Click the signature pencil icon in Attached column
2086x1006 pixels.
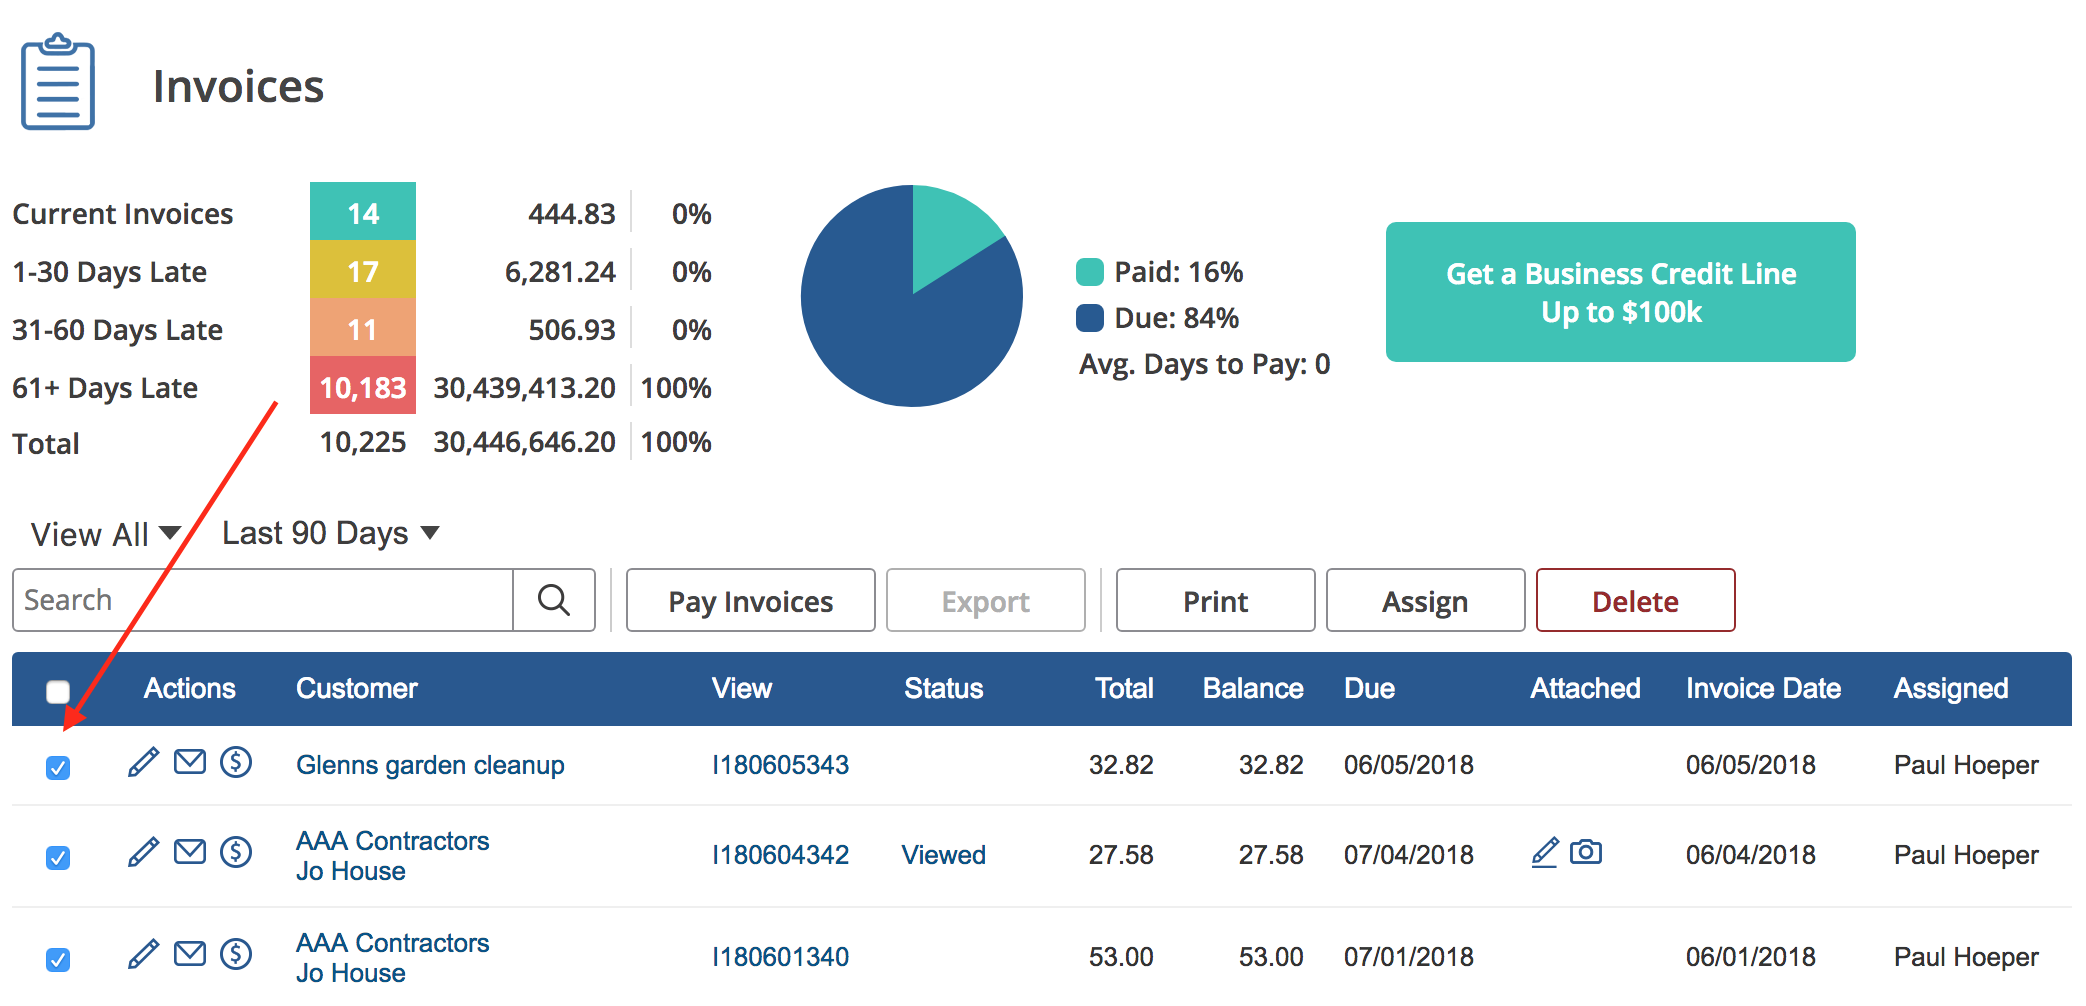point(1545,852)
